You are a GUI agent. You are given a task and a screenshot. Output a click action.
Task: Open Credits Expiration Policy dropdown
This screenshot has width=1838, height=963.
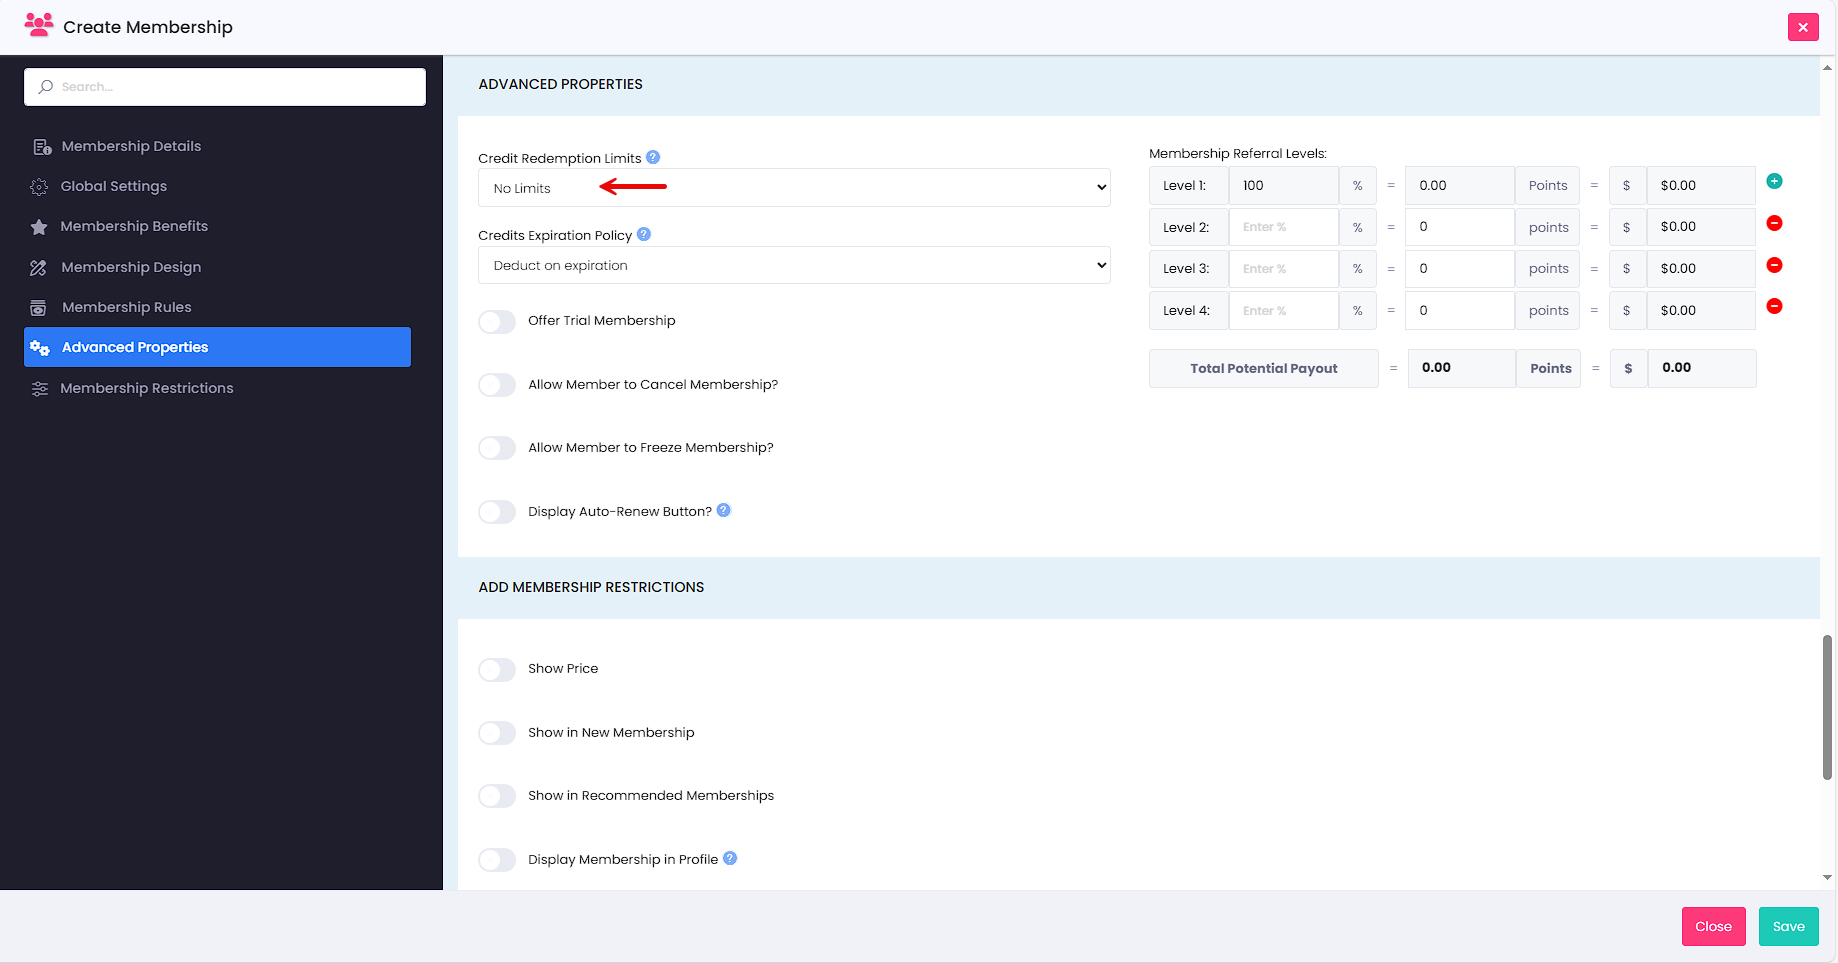coord(794,265)
